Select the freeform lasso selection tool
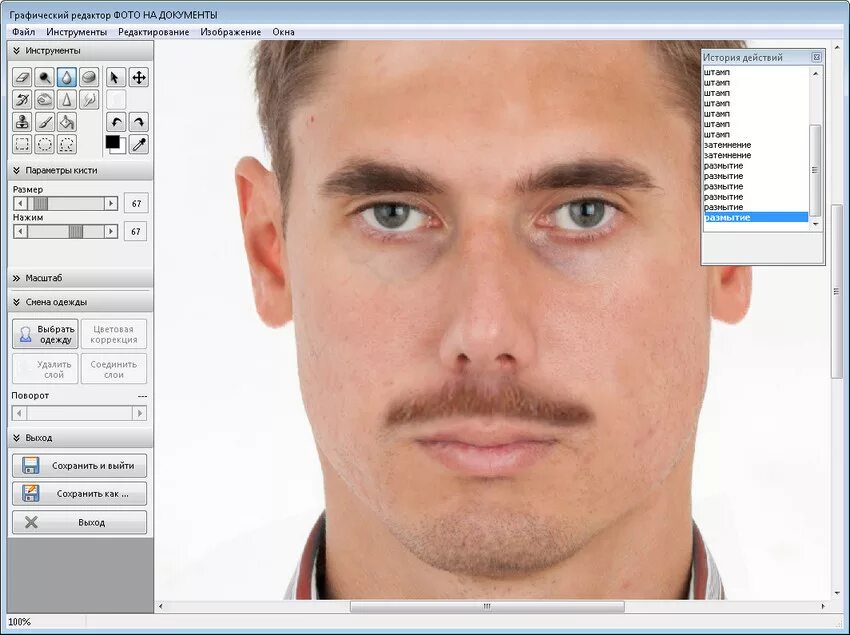Screen dimensions: 850x635 [x=67, y=144]
